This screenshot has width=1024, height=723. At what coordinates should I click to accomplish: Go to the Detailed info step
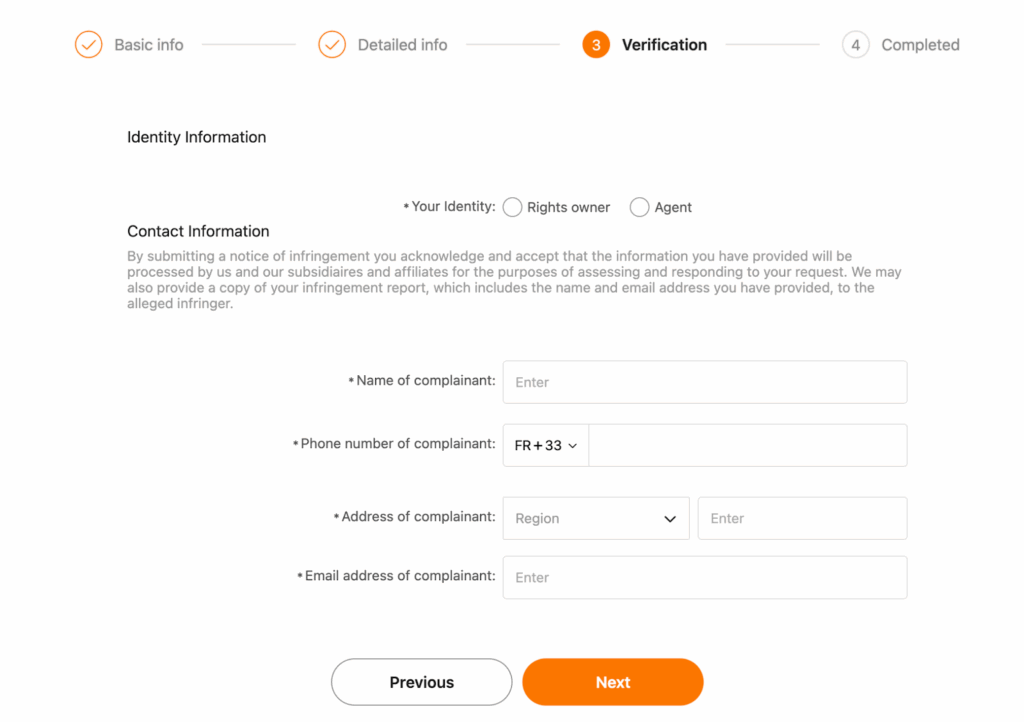pos(402,44)
